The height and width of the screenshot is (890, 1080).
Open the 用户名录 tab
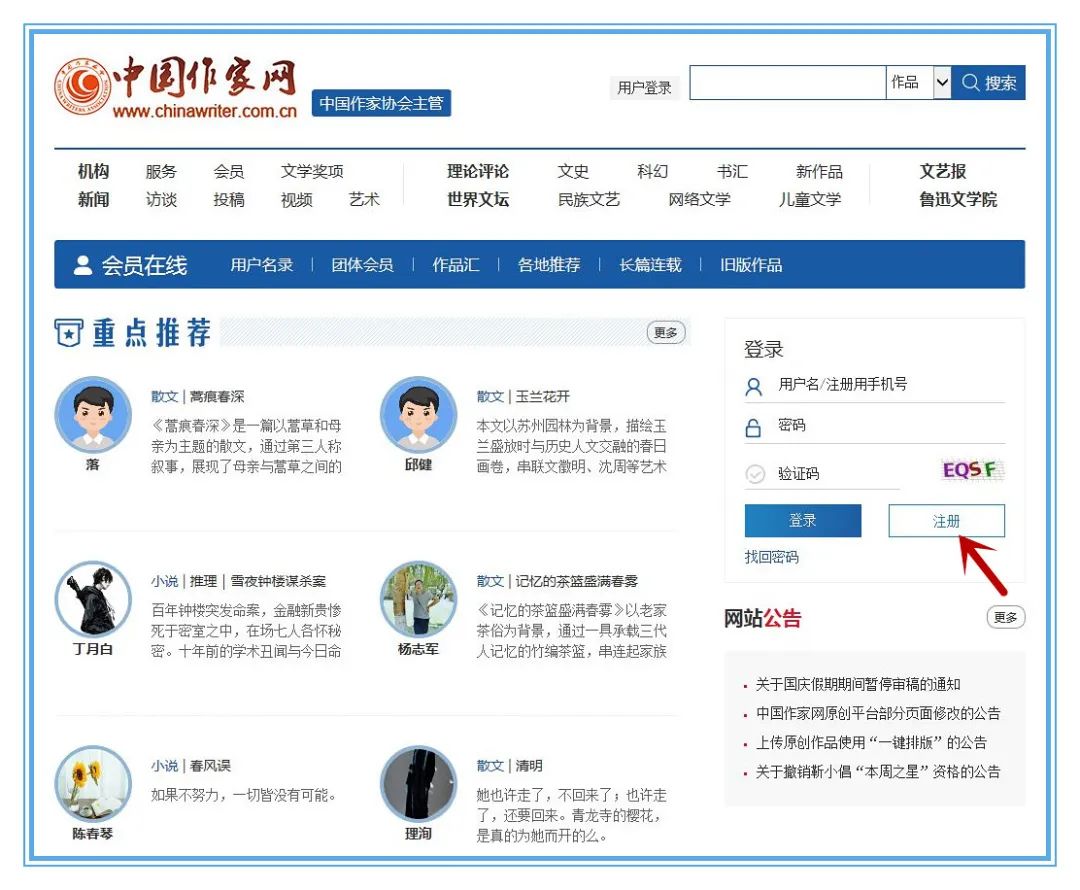[262, 265]
